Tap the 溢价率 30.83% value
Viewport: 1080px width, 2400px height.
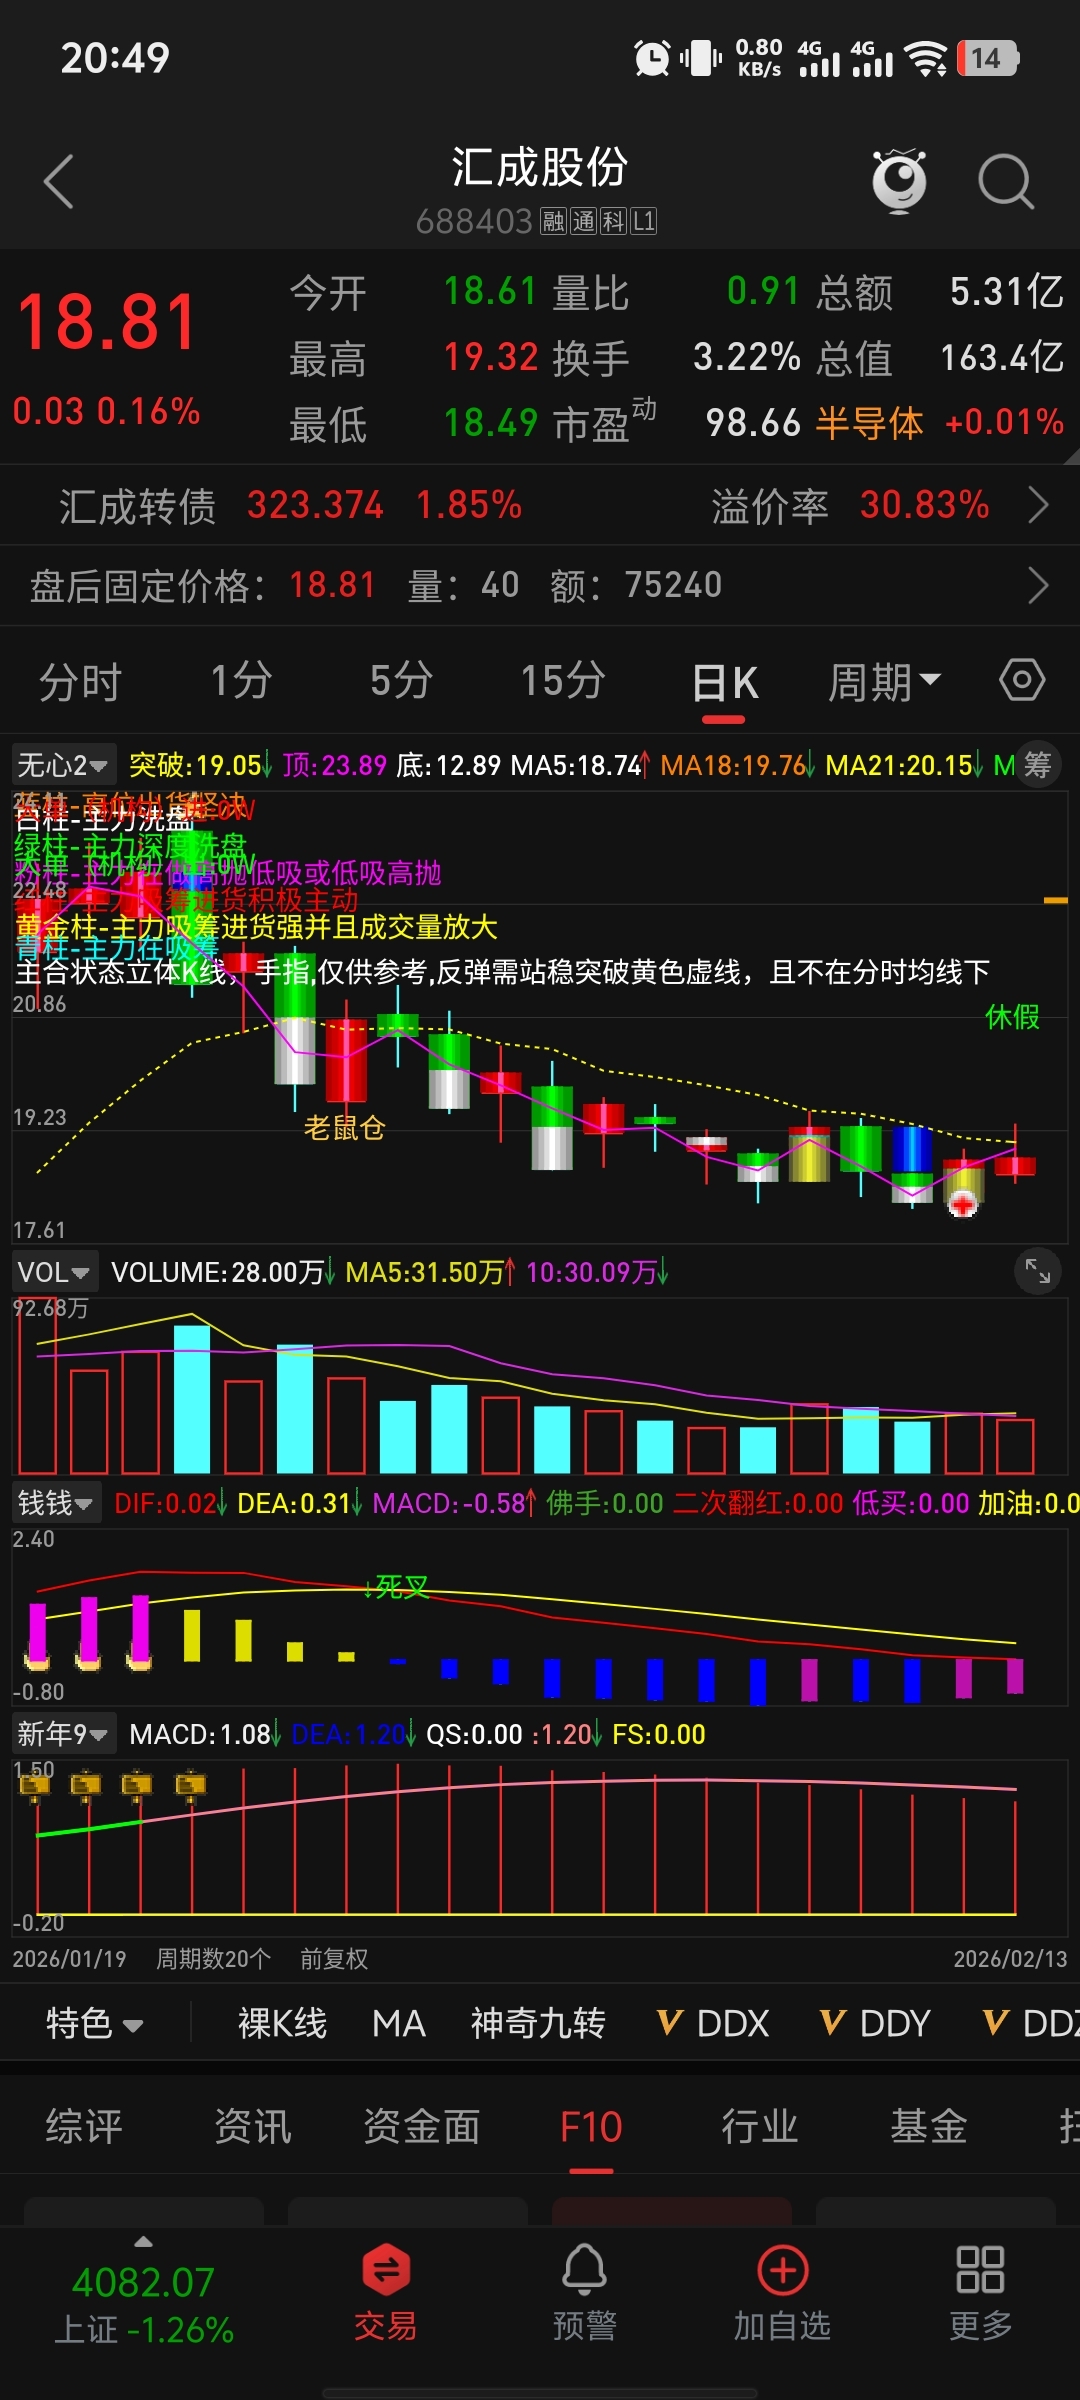[x=925, y=505]
